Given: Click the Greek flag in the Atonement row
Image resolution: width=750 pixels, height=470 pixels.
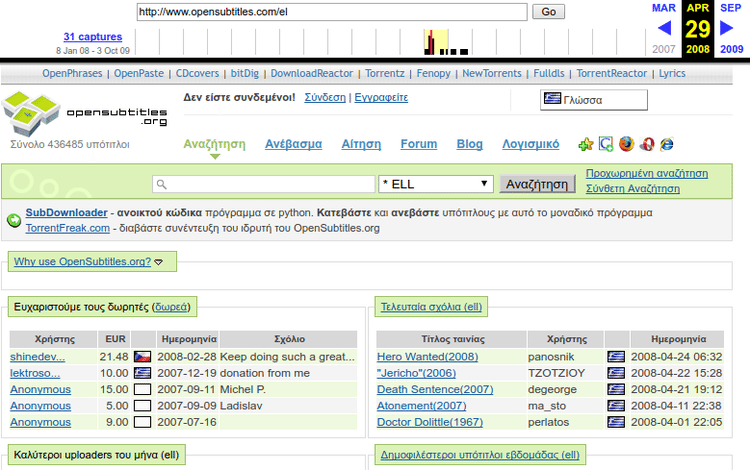Looking at the screenshot, I should point(616,405).
